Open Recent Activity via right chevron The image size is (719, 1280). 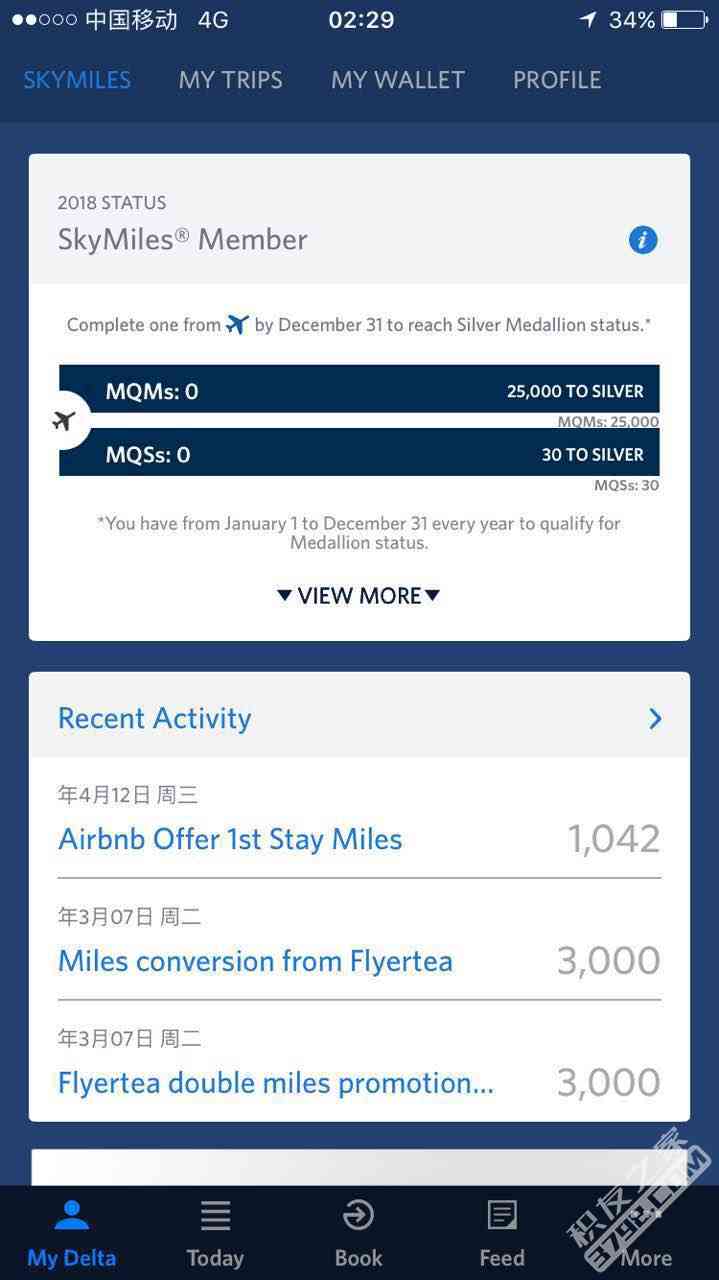[x=655, y=718]
